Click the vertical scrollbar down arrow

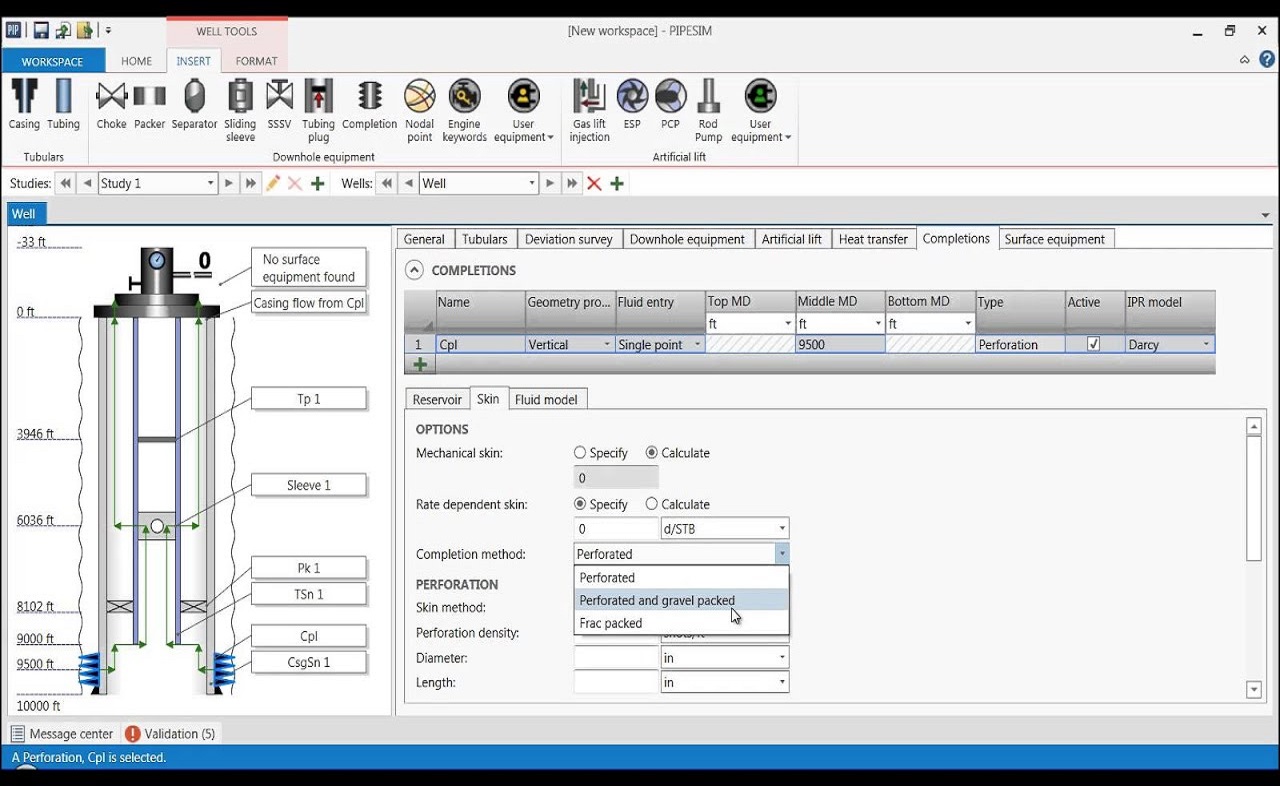(x=1254, y=690)
